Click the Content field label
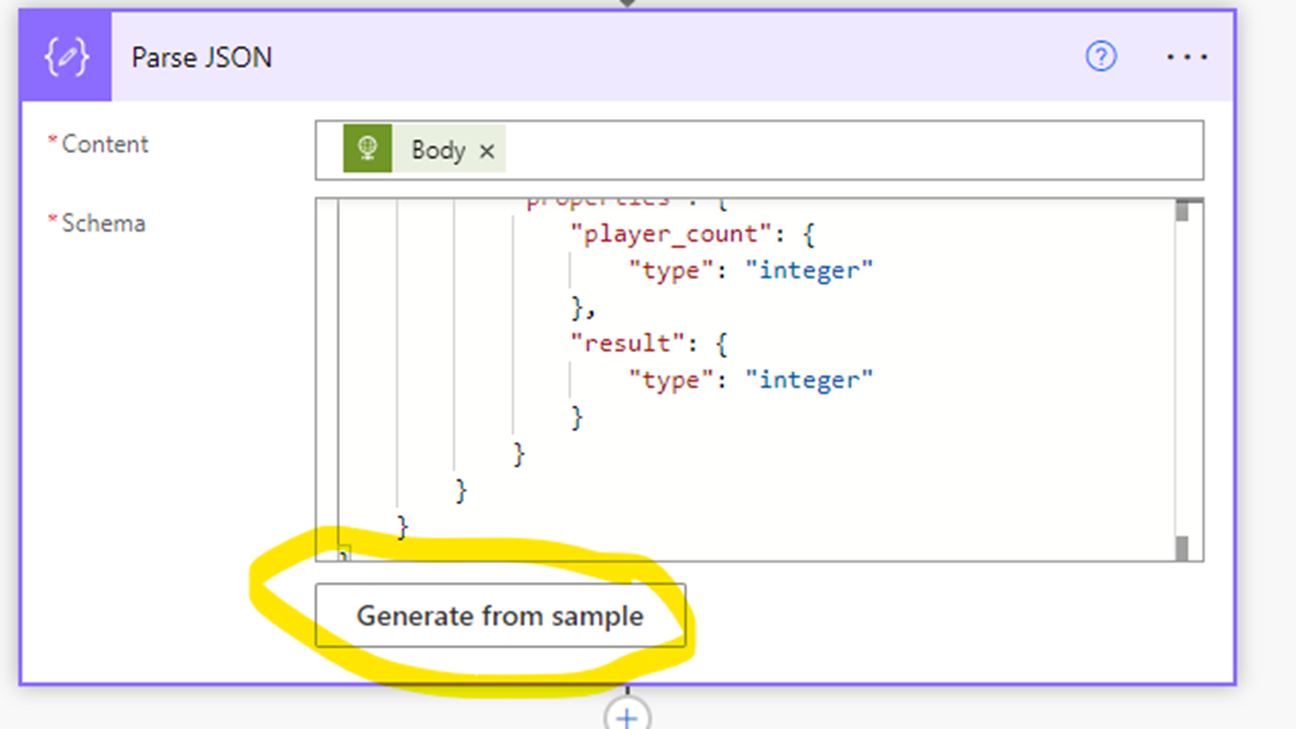 click(x=104, y=144)
